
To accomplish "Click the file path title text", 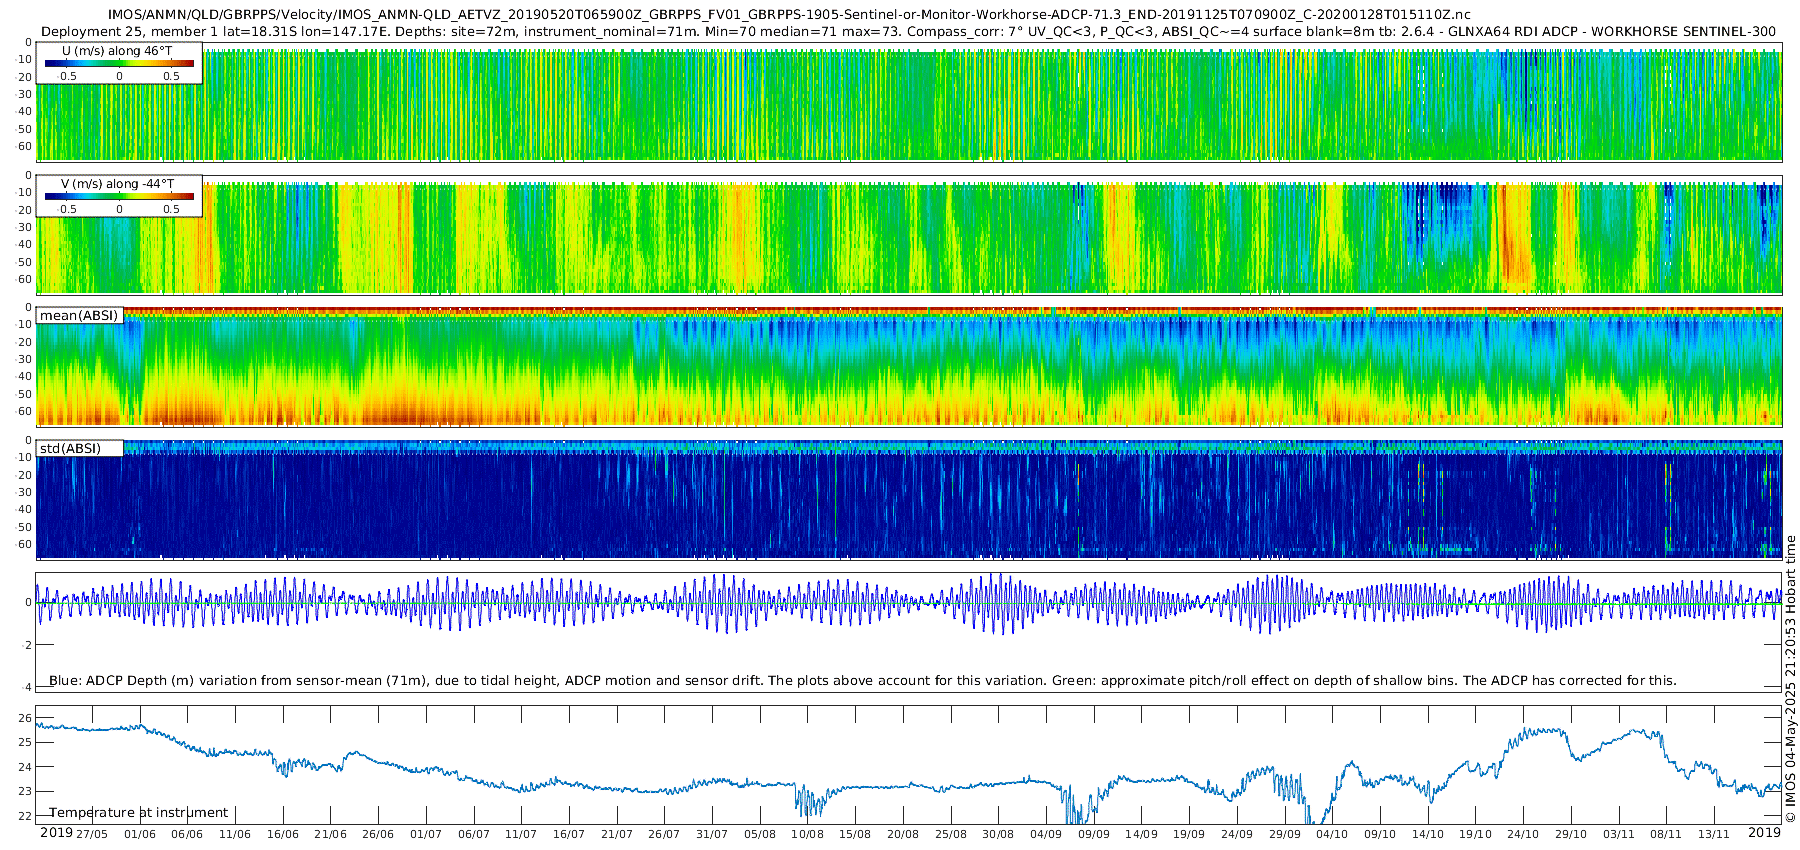I will [789, 15].
